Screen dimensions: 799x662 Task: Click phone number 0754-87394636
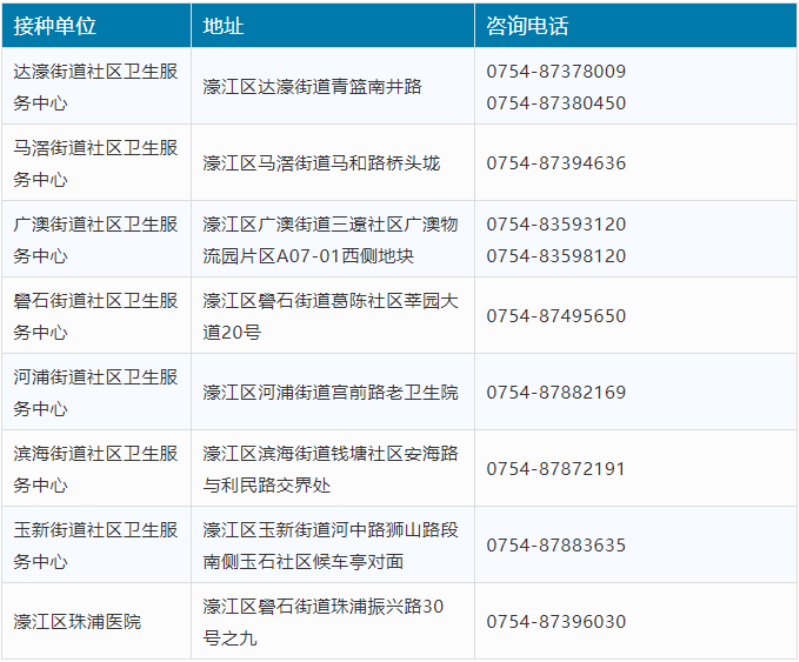point(556,163)
